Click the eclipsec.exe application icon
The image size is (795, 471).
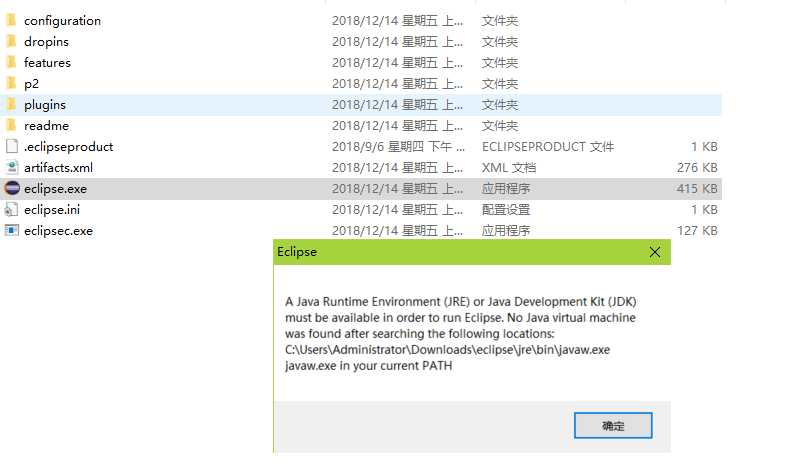(x=11, y=231)
